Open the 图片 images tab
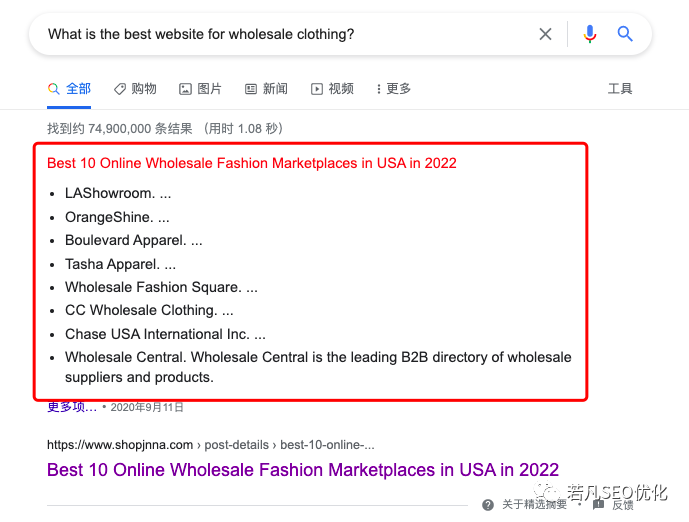The height and width of the screenshot is (522, 689). [200, 89]
